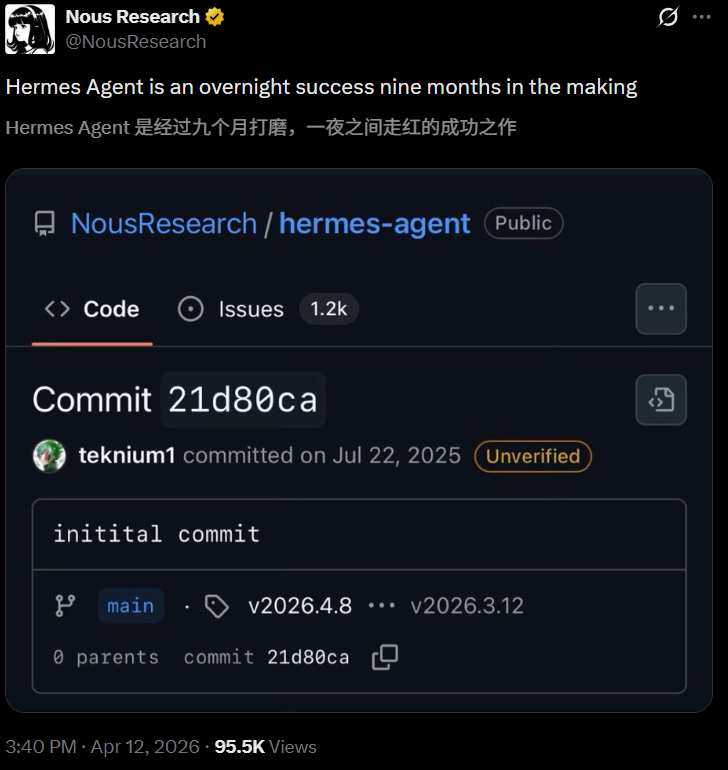Click the Grok slash icon
Image resolution: width=728 pixels, height=770 pixels.
click(x=667, y=17)
